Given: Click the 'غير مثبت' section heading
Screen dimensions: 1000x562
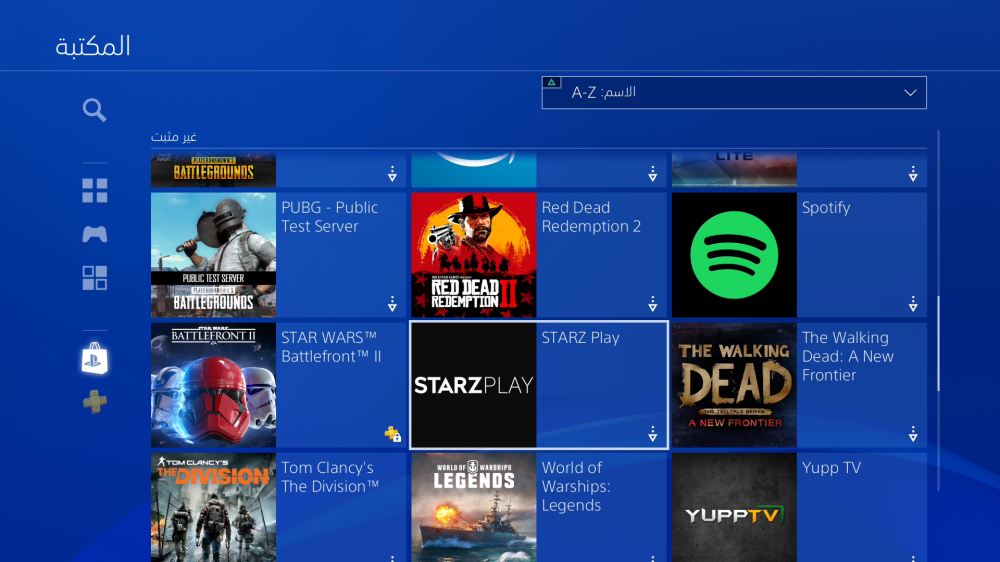Looking at the screenshot, I should coord(173,137).
